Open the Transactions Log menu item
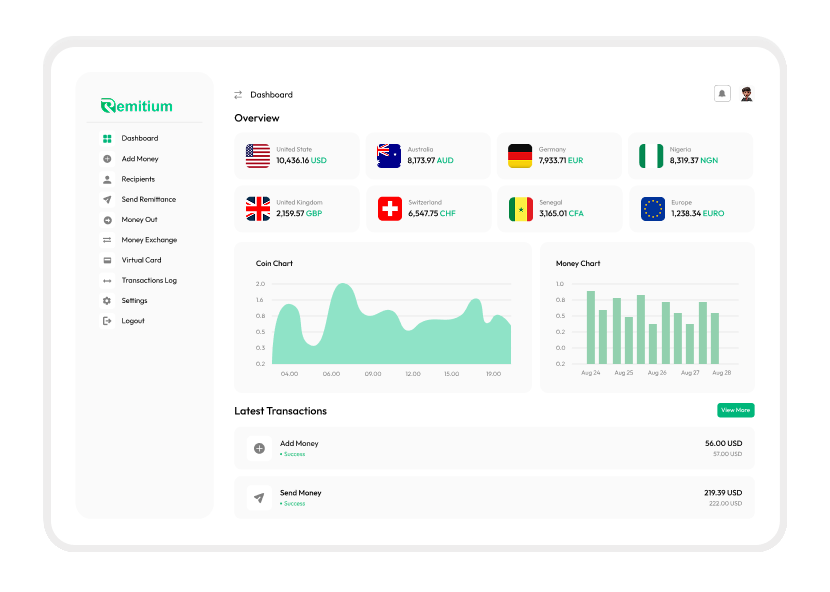The width and height of the screenshot is (830, 592). [x=149, y=281]
